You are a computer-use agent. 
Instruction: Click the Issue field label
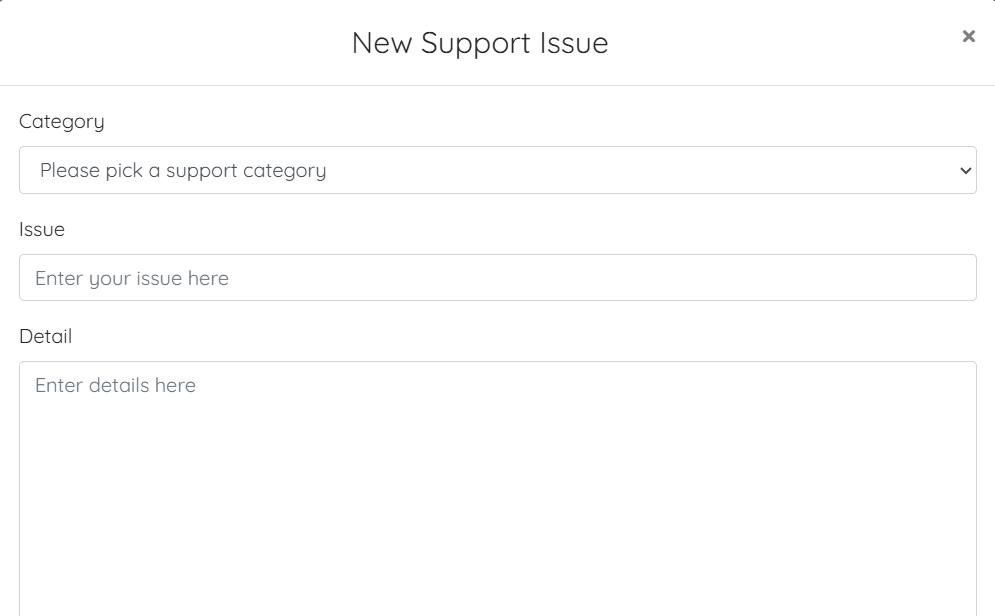(x=42, y=229)
